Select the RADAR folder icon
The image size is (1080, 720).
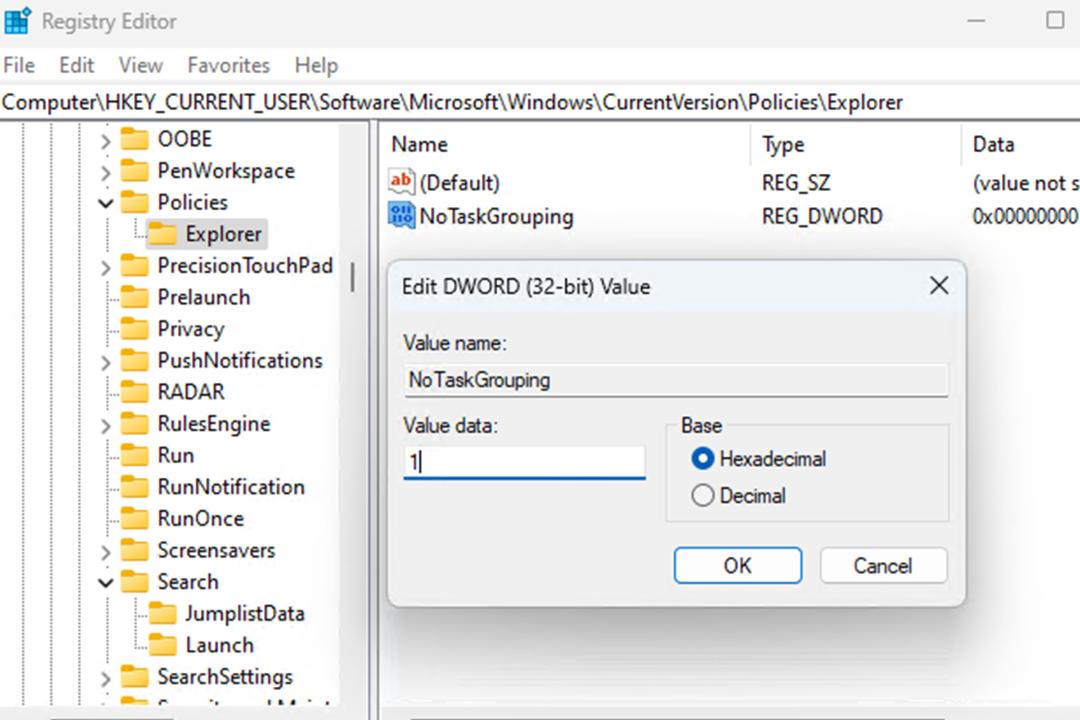tap(135, 392)
